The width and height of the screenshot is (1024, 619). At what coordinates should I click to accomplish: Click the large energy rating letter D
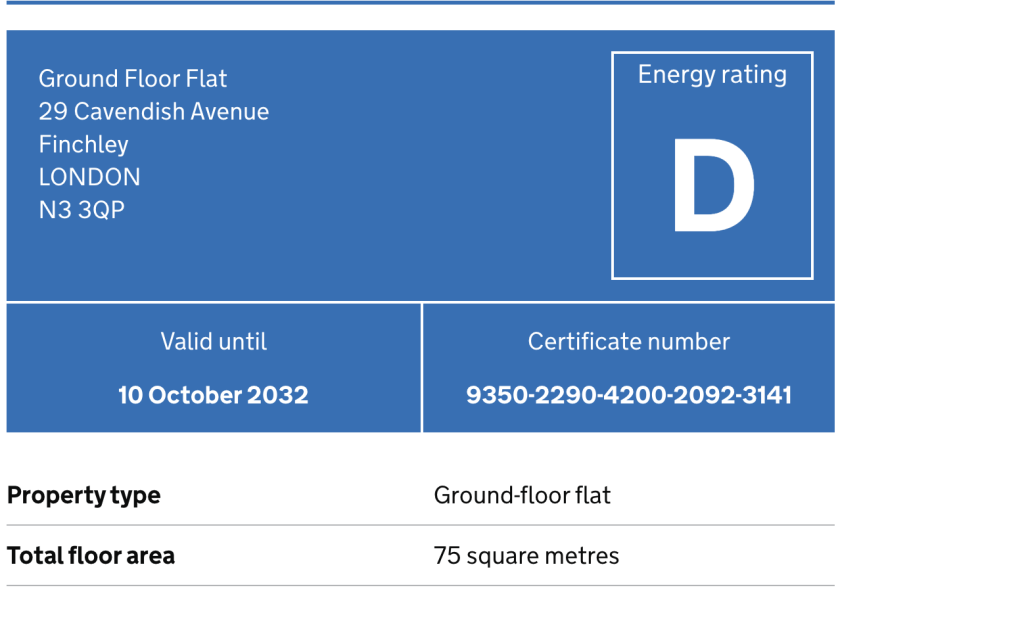pyautogui.click(x=713, y=185)
